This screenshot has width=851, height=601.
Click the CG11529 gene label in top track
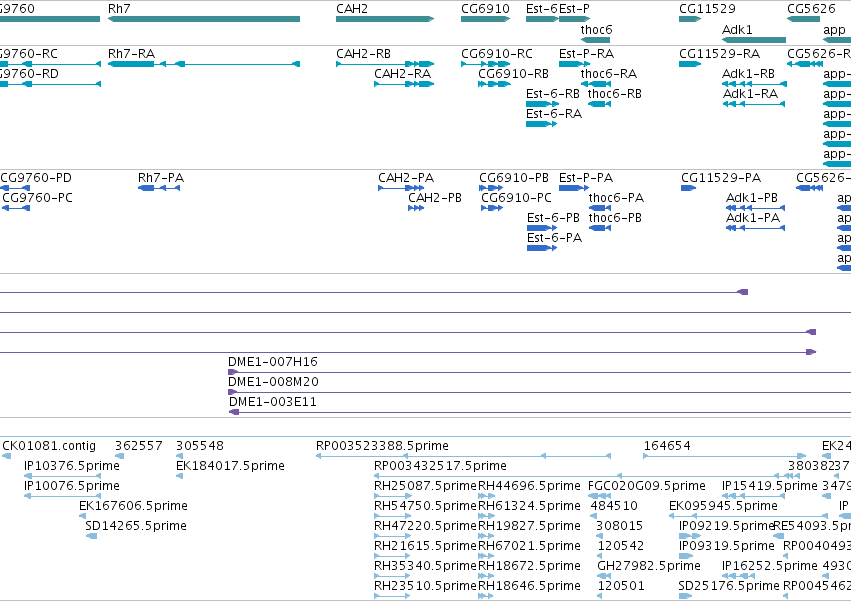pos(707,9)
